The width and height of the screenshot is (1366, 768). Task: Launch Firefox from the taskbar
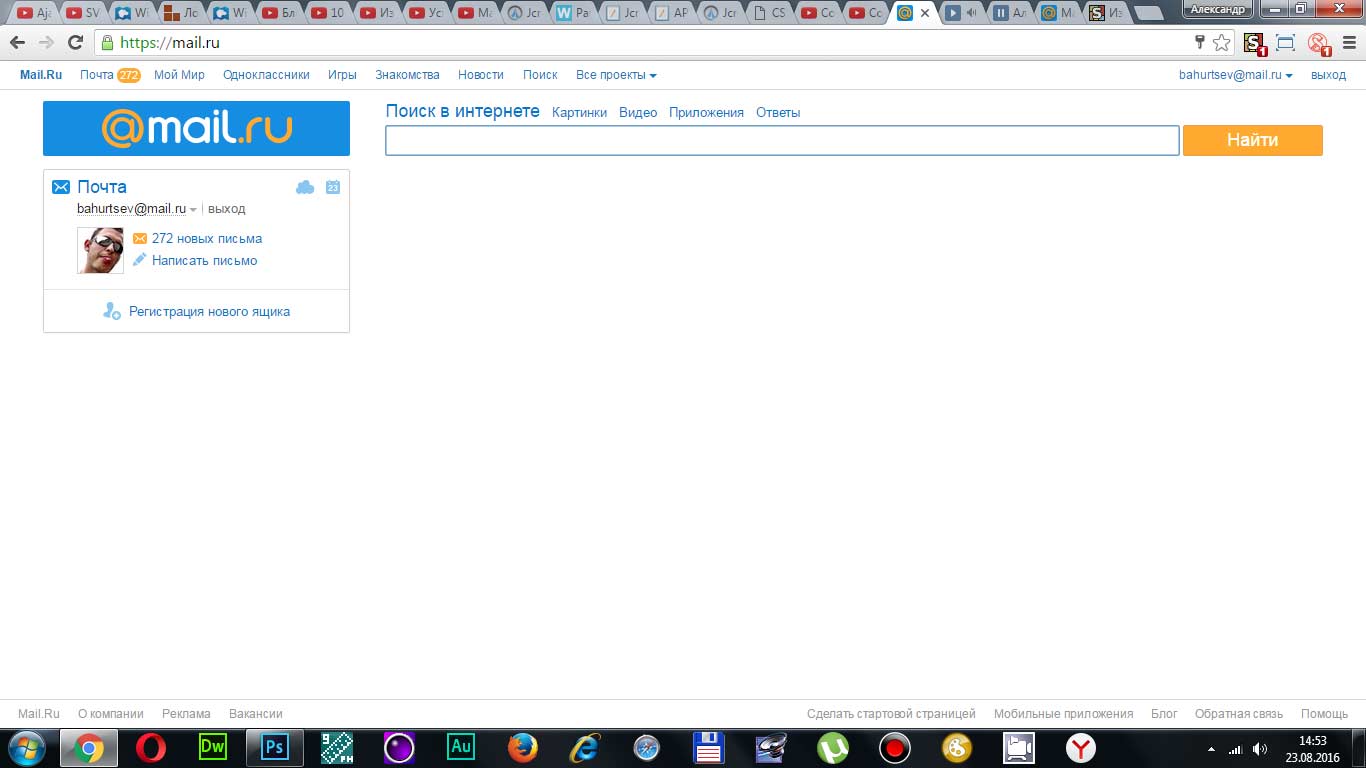[523, 748]
